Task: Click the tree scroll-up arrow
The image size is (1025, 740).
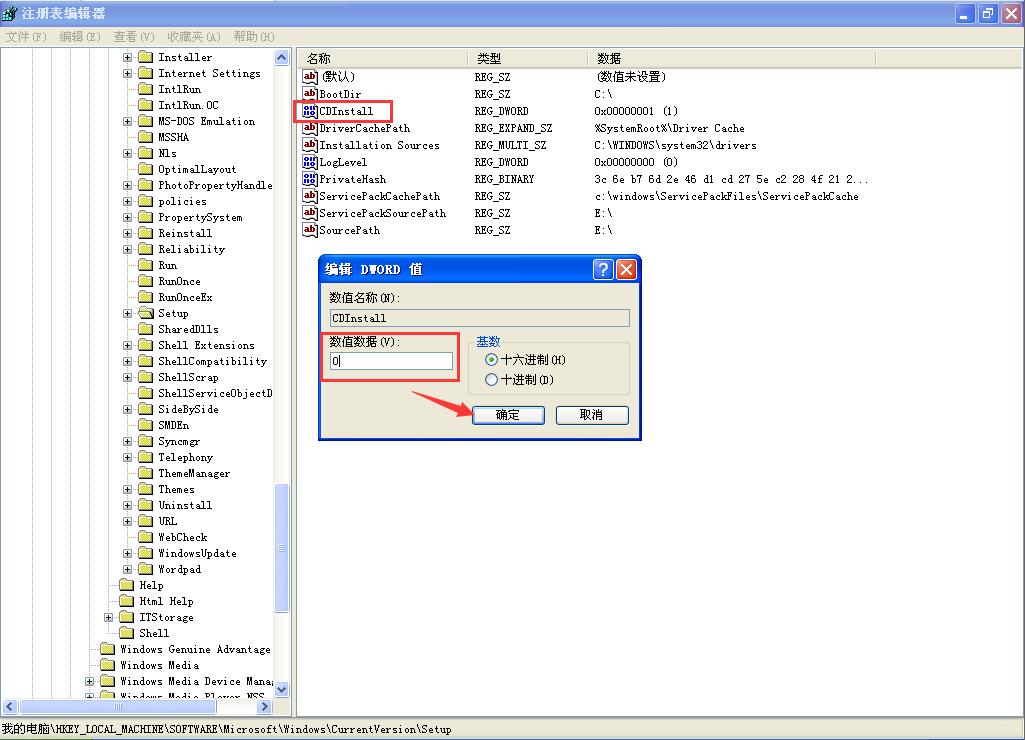Action: pos(282,58)
